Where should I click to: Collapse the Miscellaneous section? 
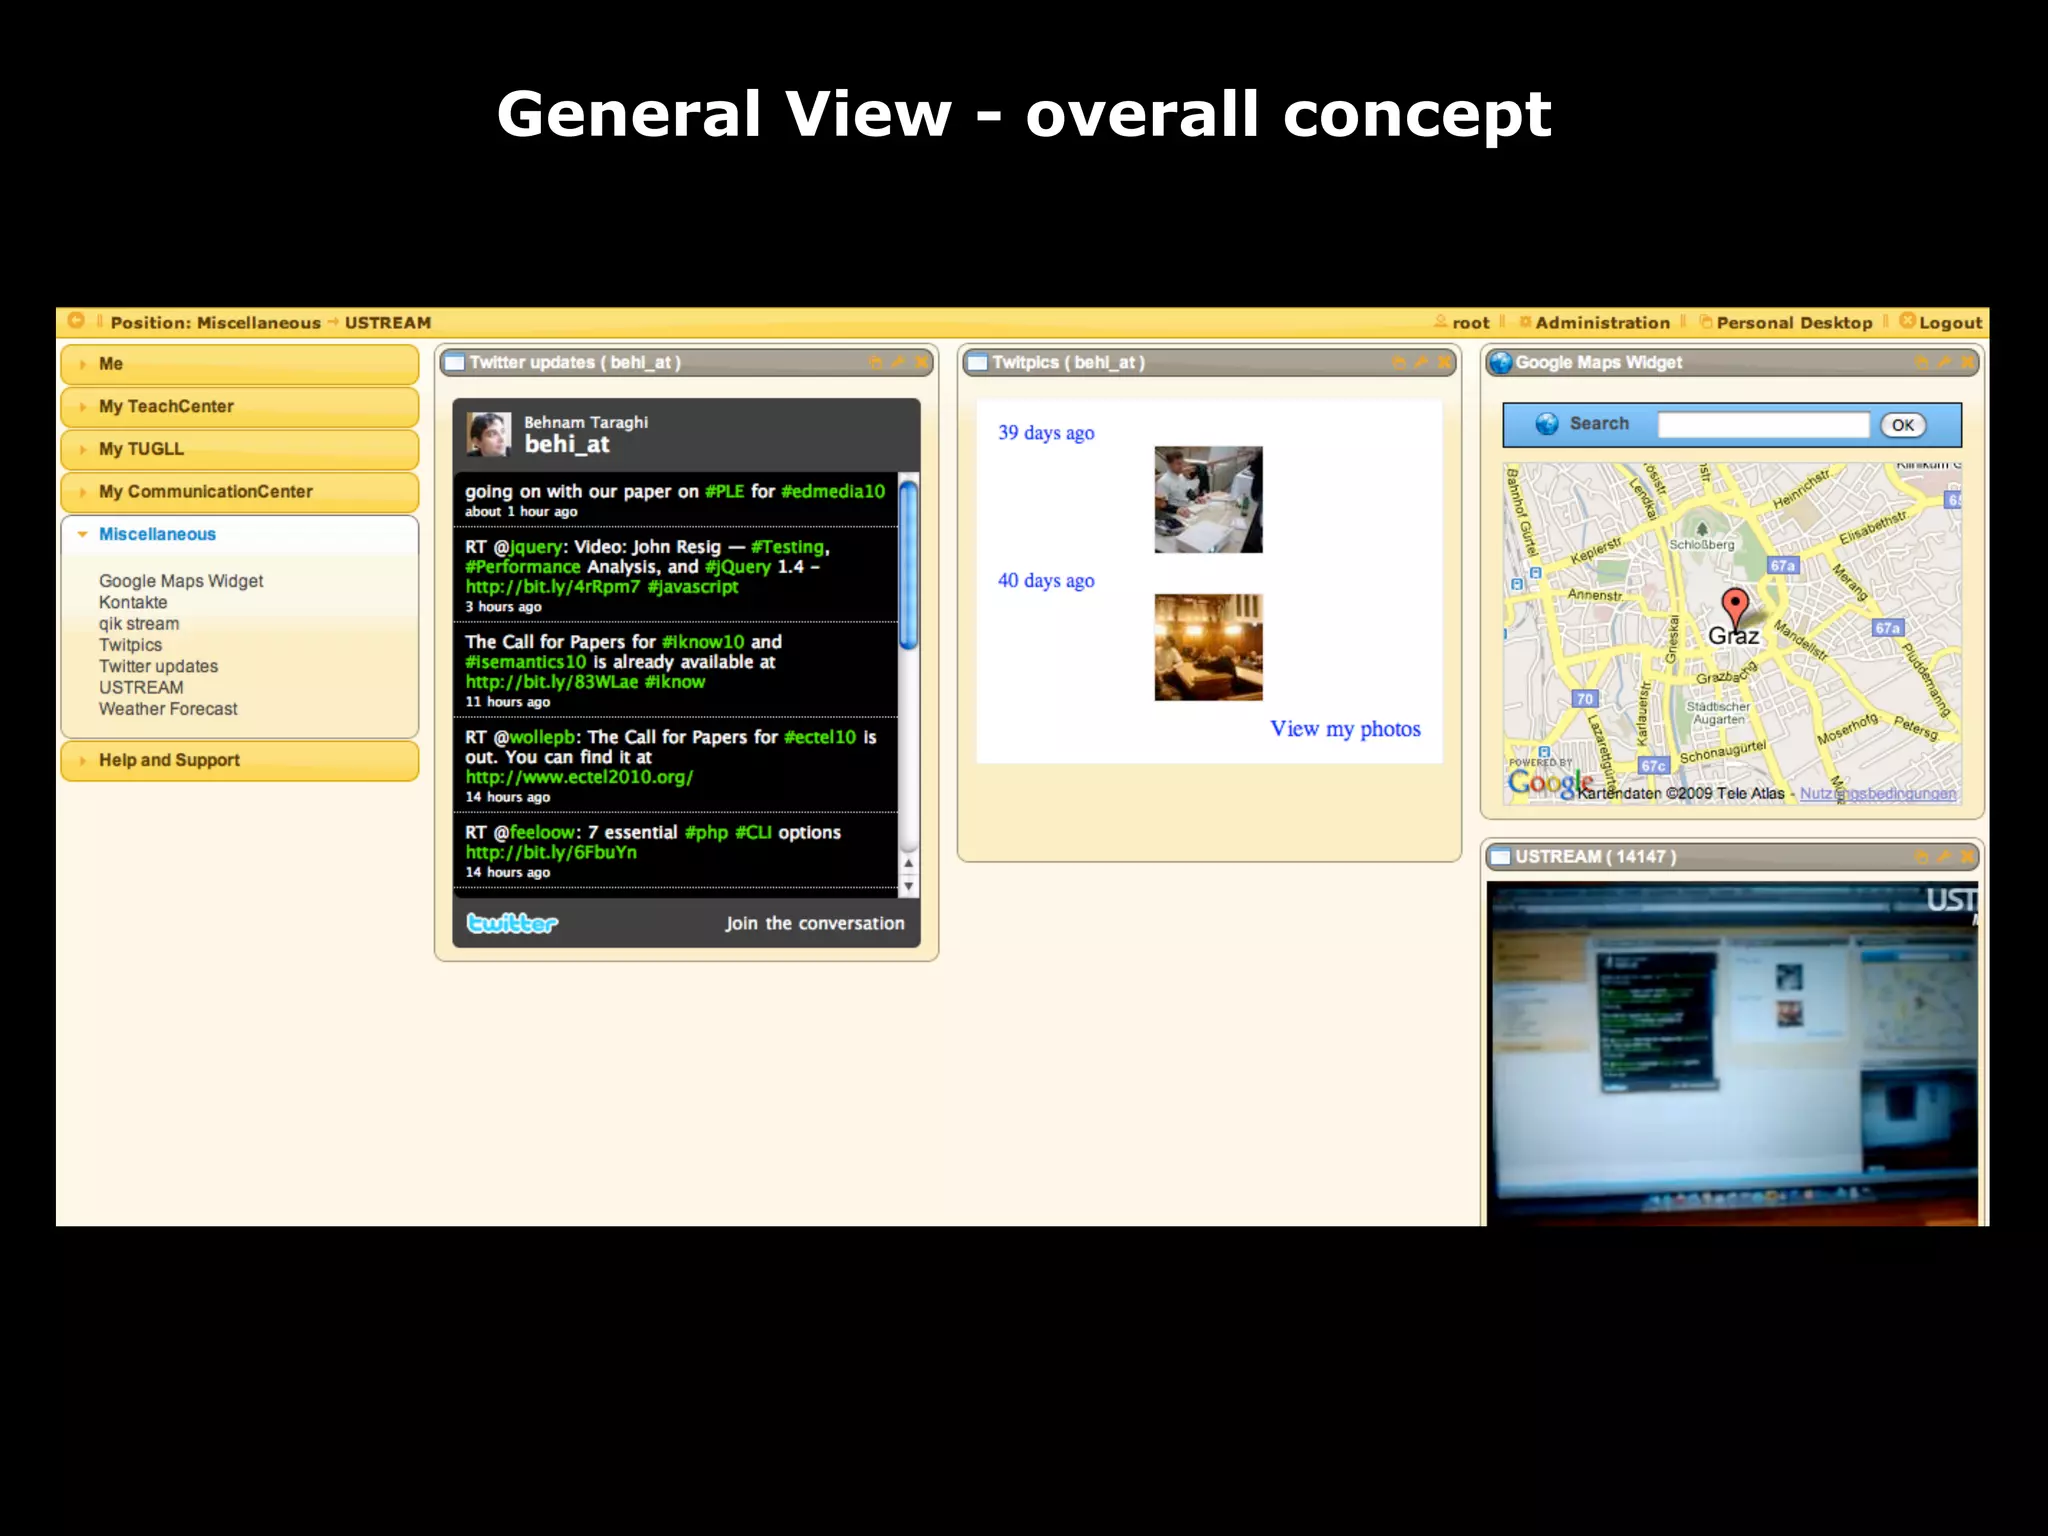click(239, 534)
